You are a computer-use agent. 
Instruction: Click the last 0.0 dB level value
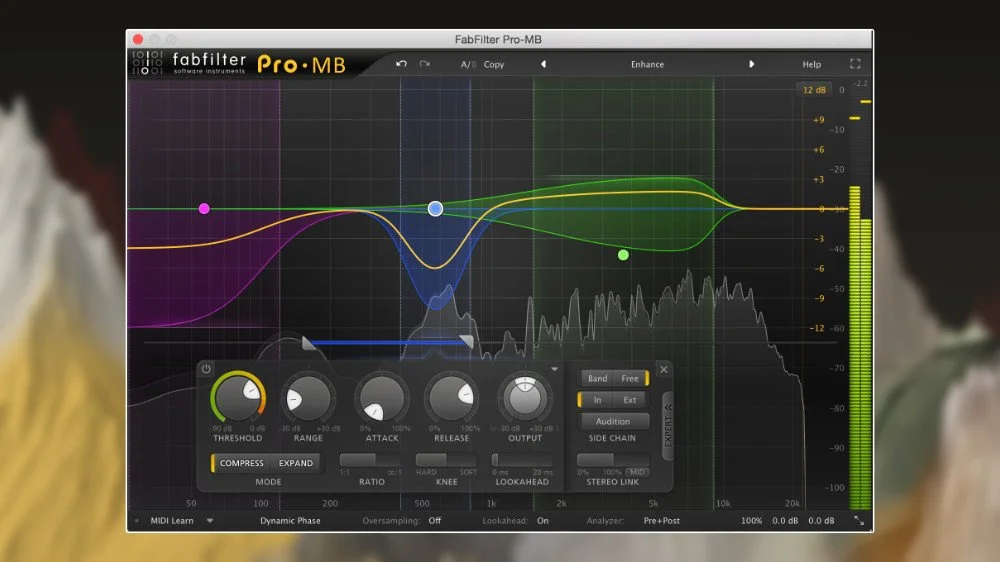pyautogui.click(x=821, y=521)
